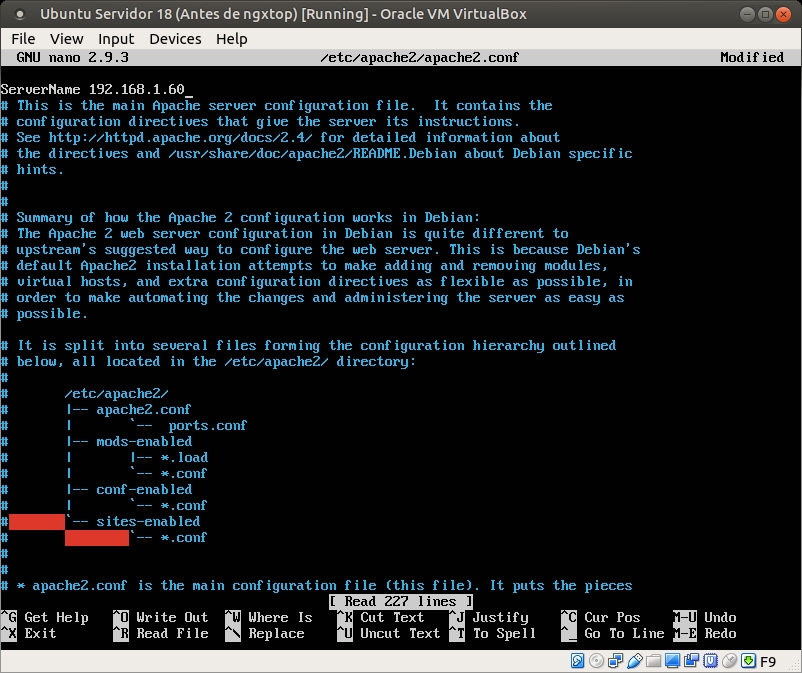802x673 pixels.
Task: Maximize the VirtualBox VM window
Action: pyautogui.click(x=766, y=14)
